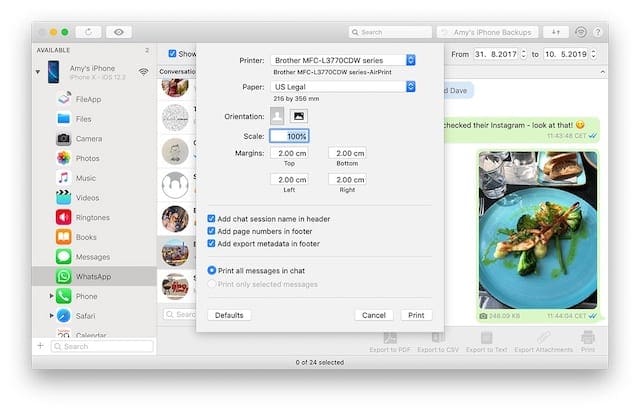
Task: Collapse Amy's iPhone device tree
Action: tap(38, 72)
